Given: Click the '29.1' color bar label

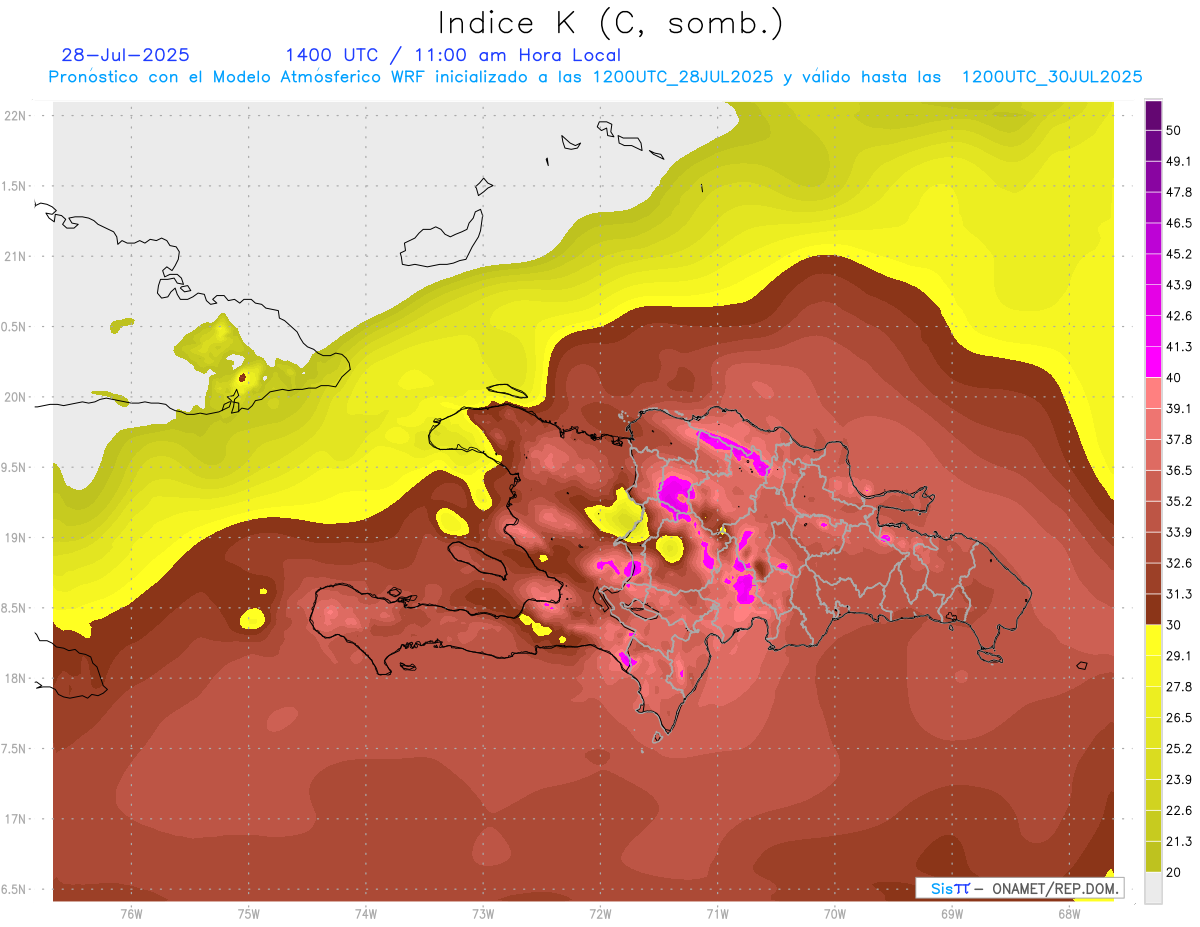Looking at the screenshot, I should point(1179,656).
